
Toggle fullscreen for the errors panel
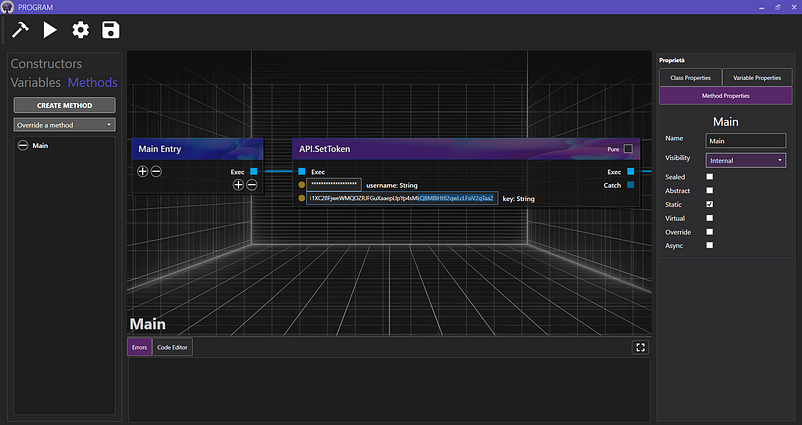(x=640, y=347)
